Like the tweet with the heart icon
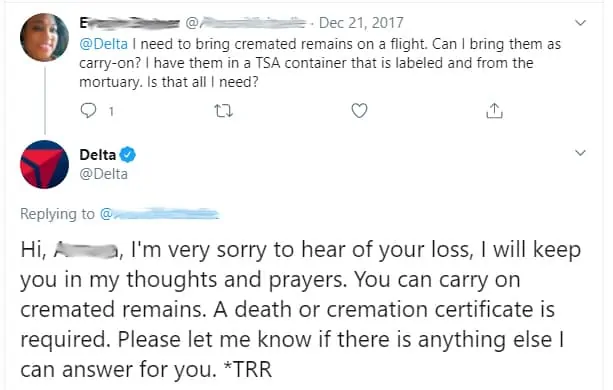 tap(359, 111)
